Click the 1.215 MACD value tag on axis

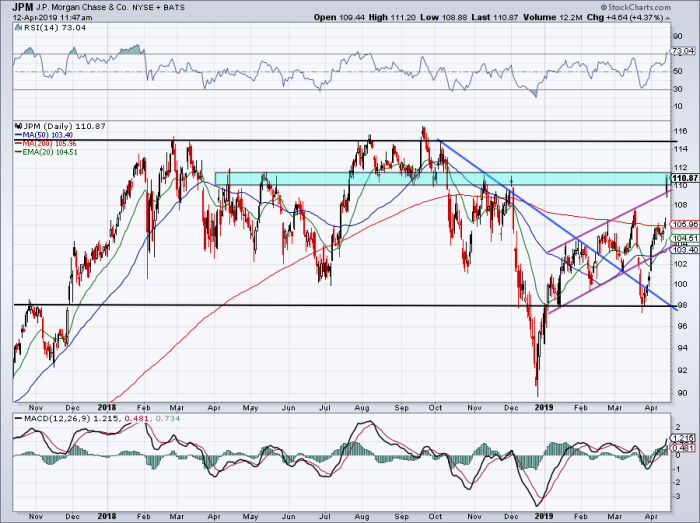(x=683, y=438)
